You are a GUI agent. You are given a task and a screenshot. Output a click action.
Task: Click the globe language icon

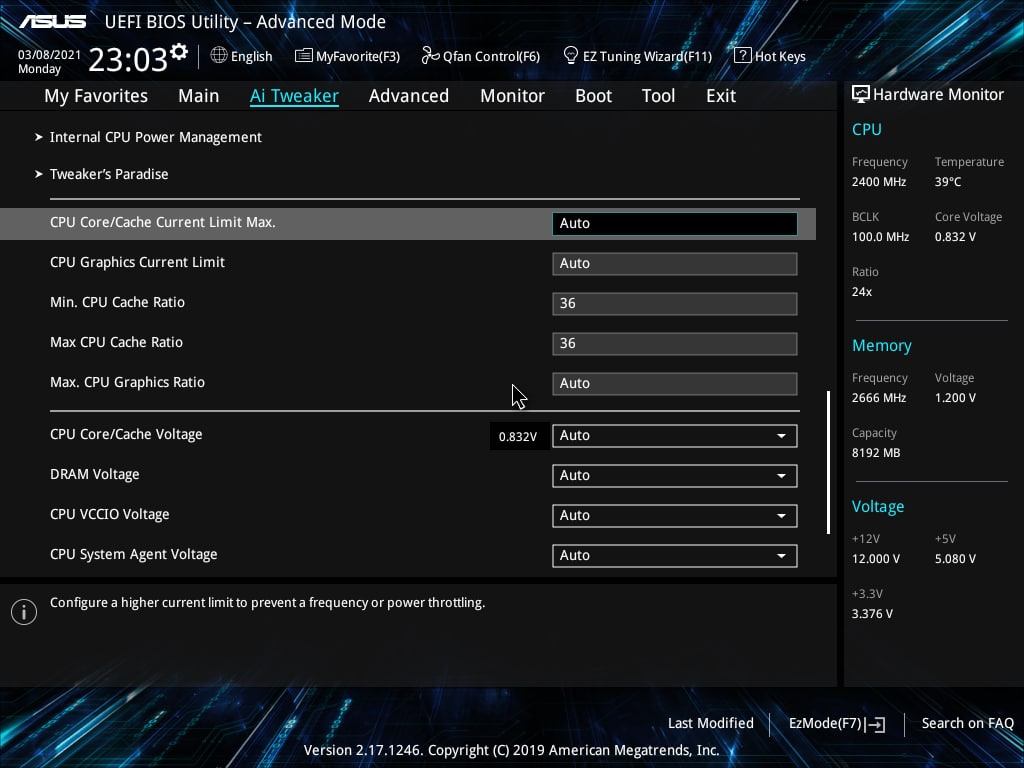point(219,56)
